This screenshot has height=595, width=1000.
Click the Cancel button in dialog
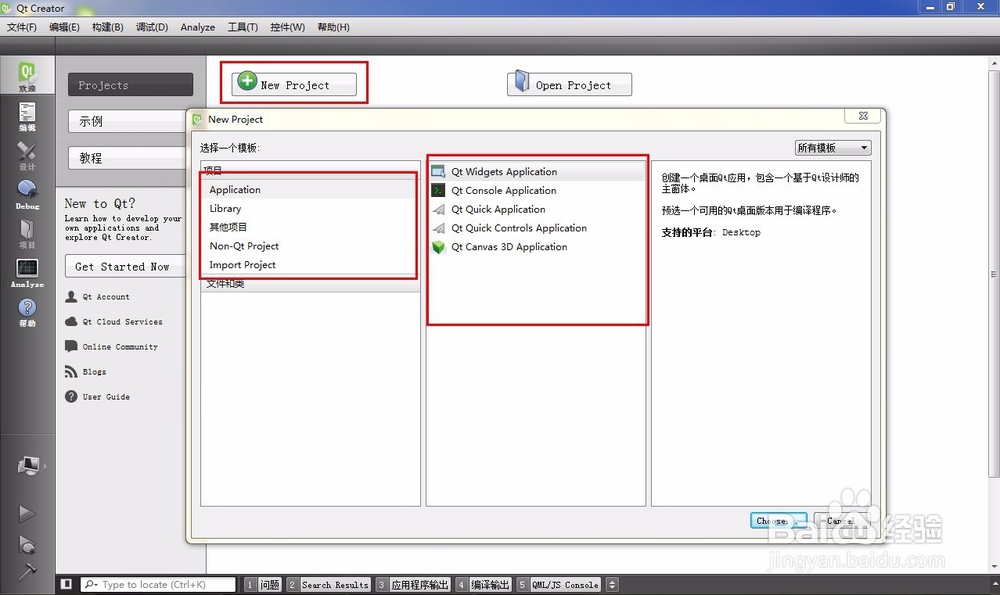tap(841, 520)
